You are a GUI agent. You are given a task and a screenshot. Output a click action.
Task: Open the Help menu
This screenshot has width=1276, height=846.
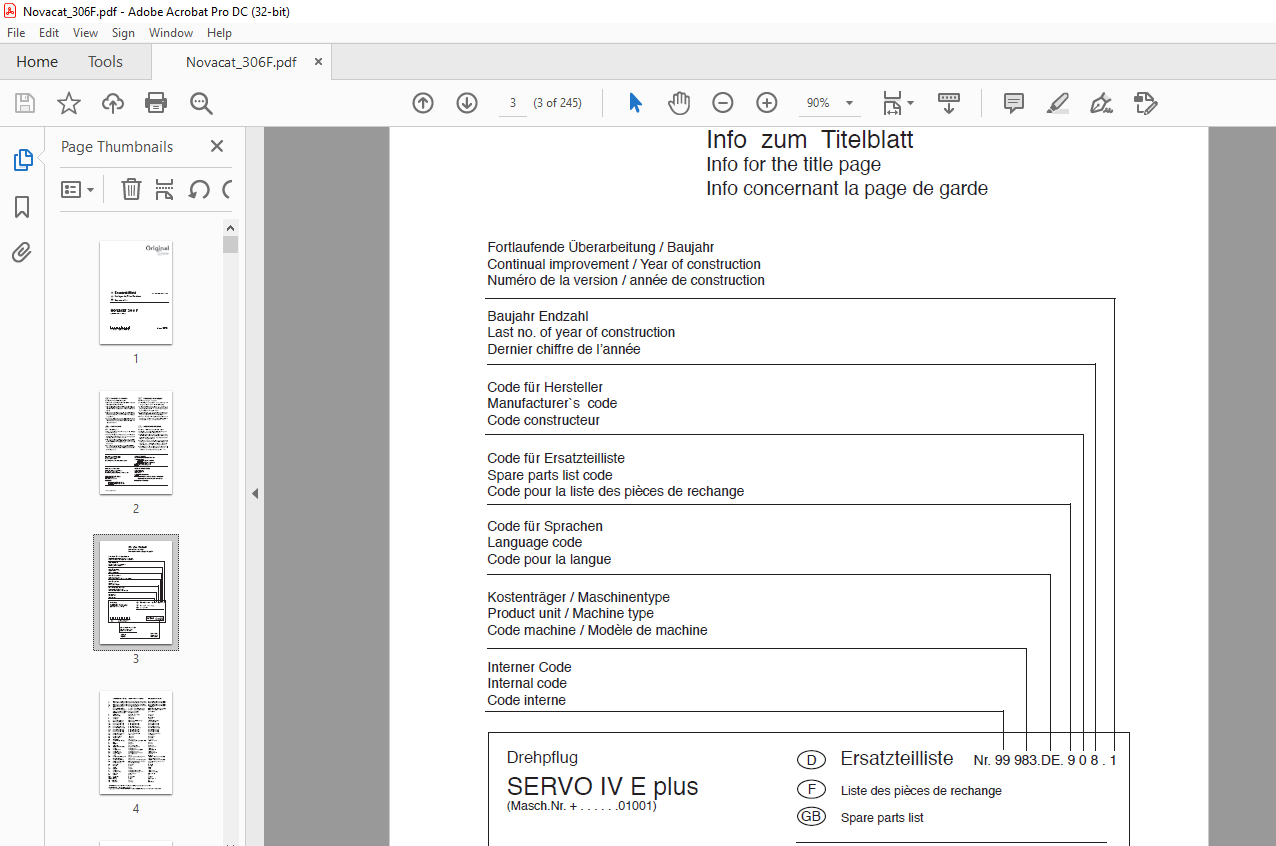tap(219, 33)
